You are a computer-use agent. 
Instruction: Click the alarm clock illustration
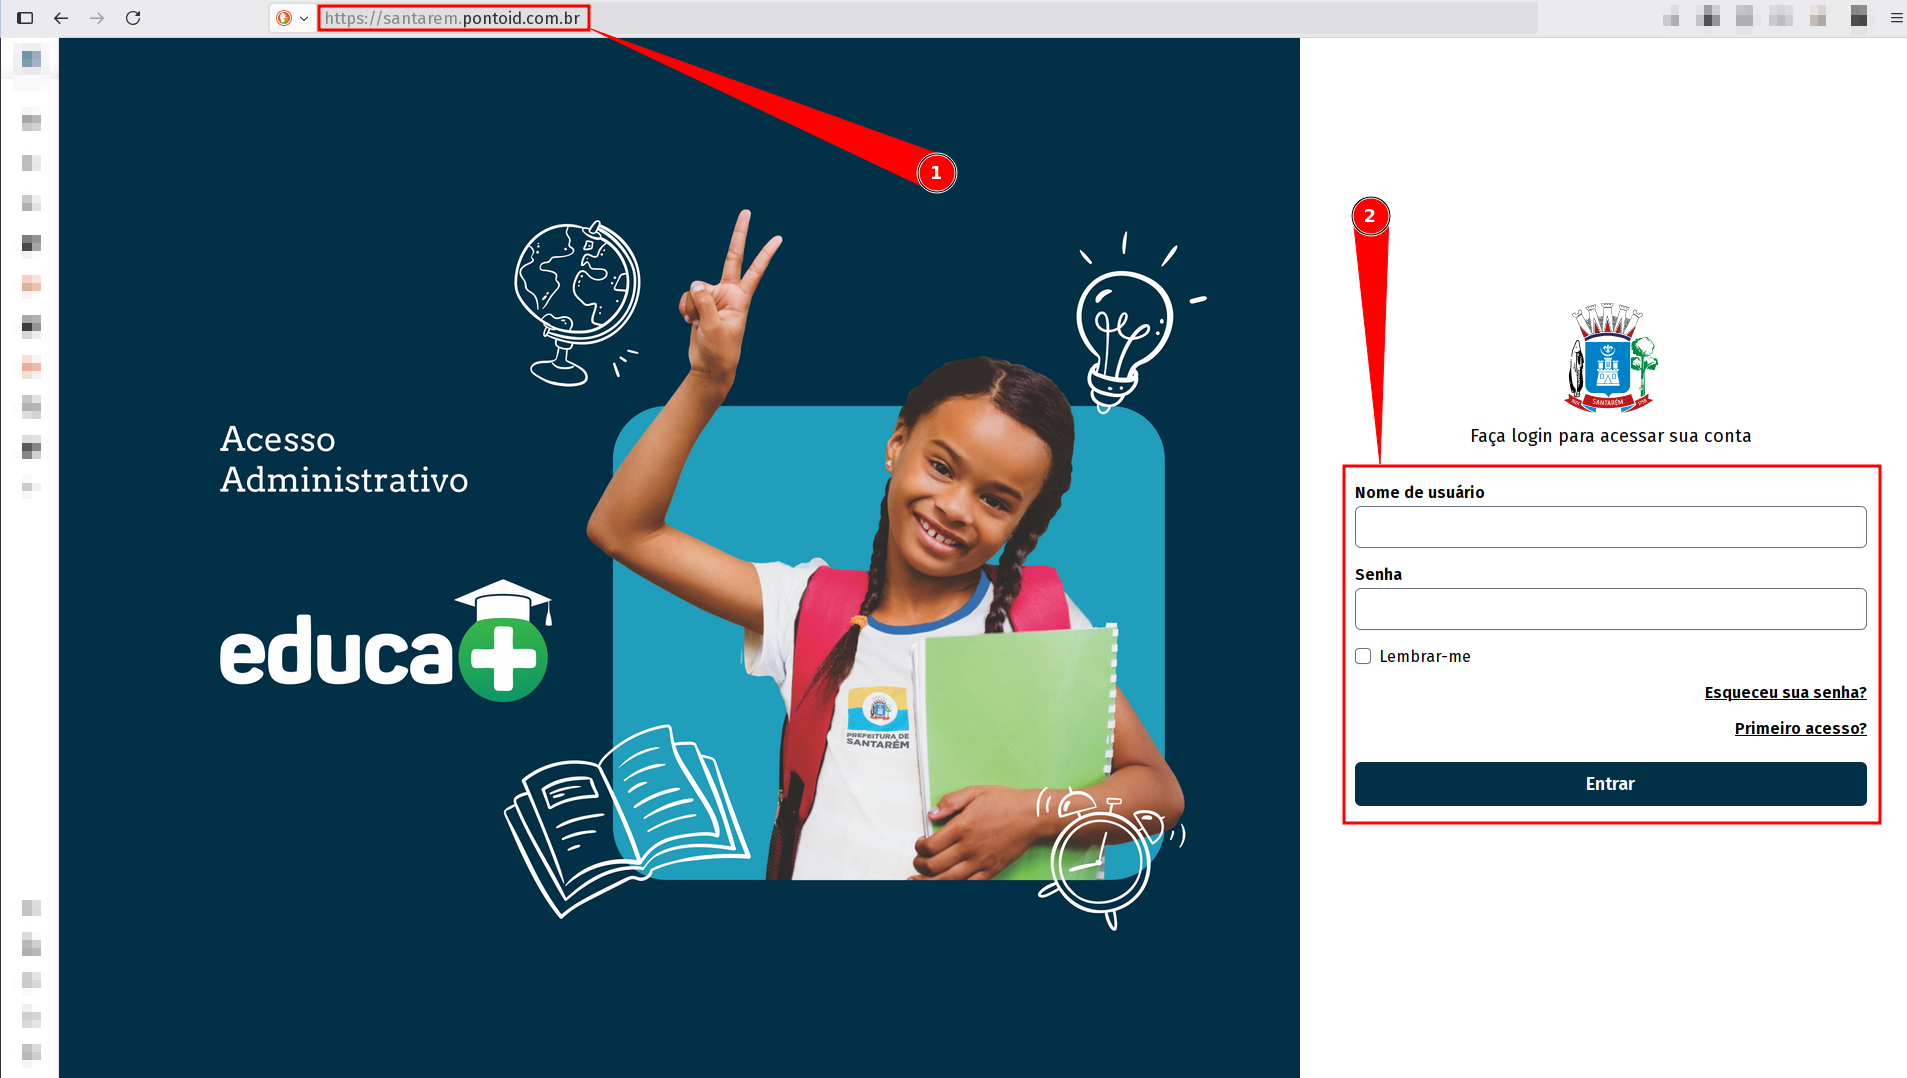(1103, 856)
